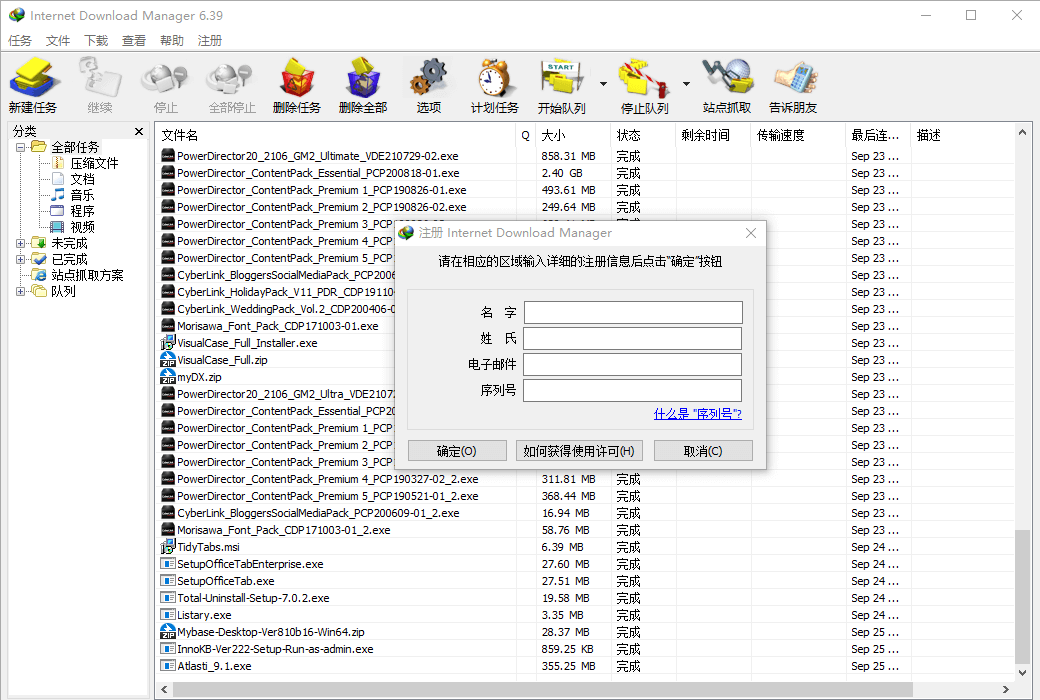Select InnoKB-Ver222-Setup-Run-as-admin.exe row
This screenshot has height=700, width=1040.
[x=586, y=649]
